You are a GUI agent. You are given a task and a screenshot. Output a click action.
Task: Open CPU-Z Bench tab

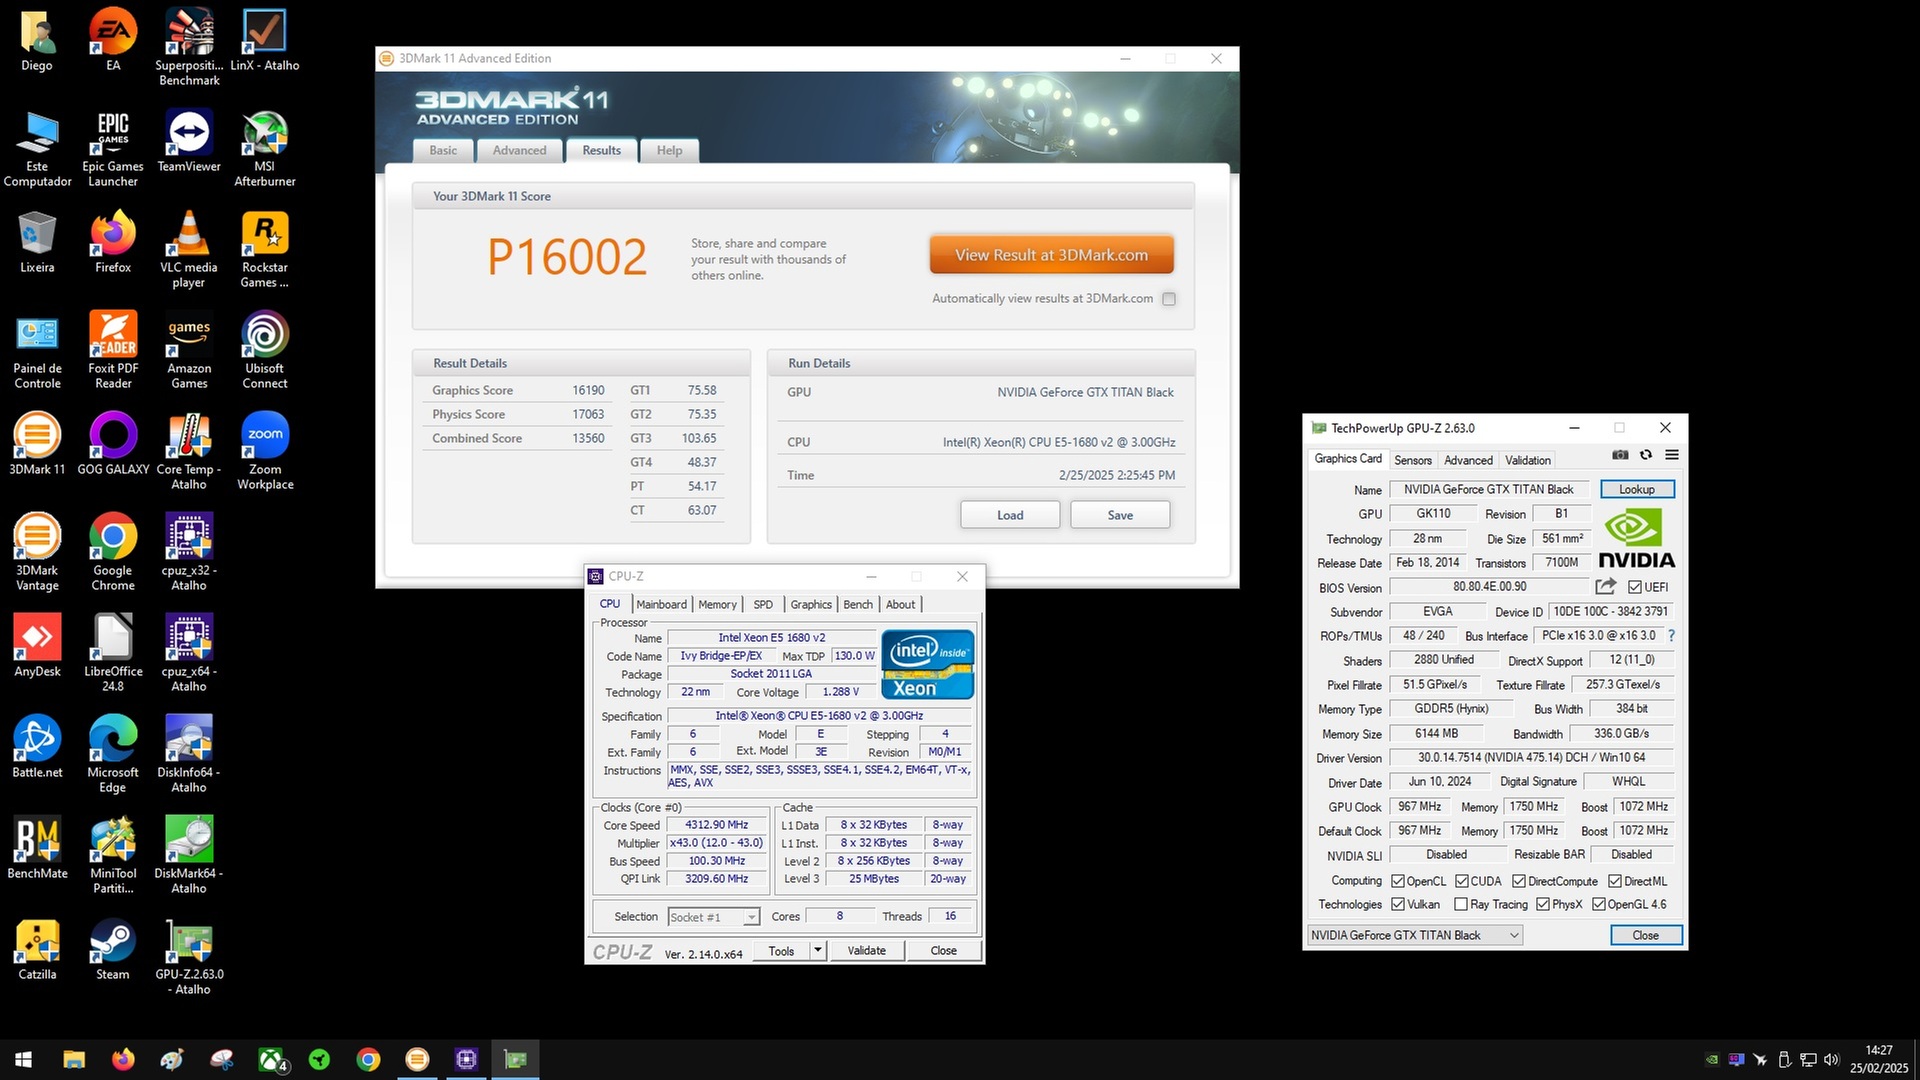[x=858, y=604]
